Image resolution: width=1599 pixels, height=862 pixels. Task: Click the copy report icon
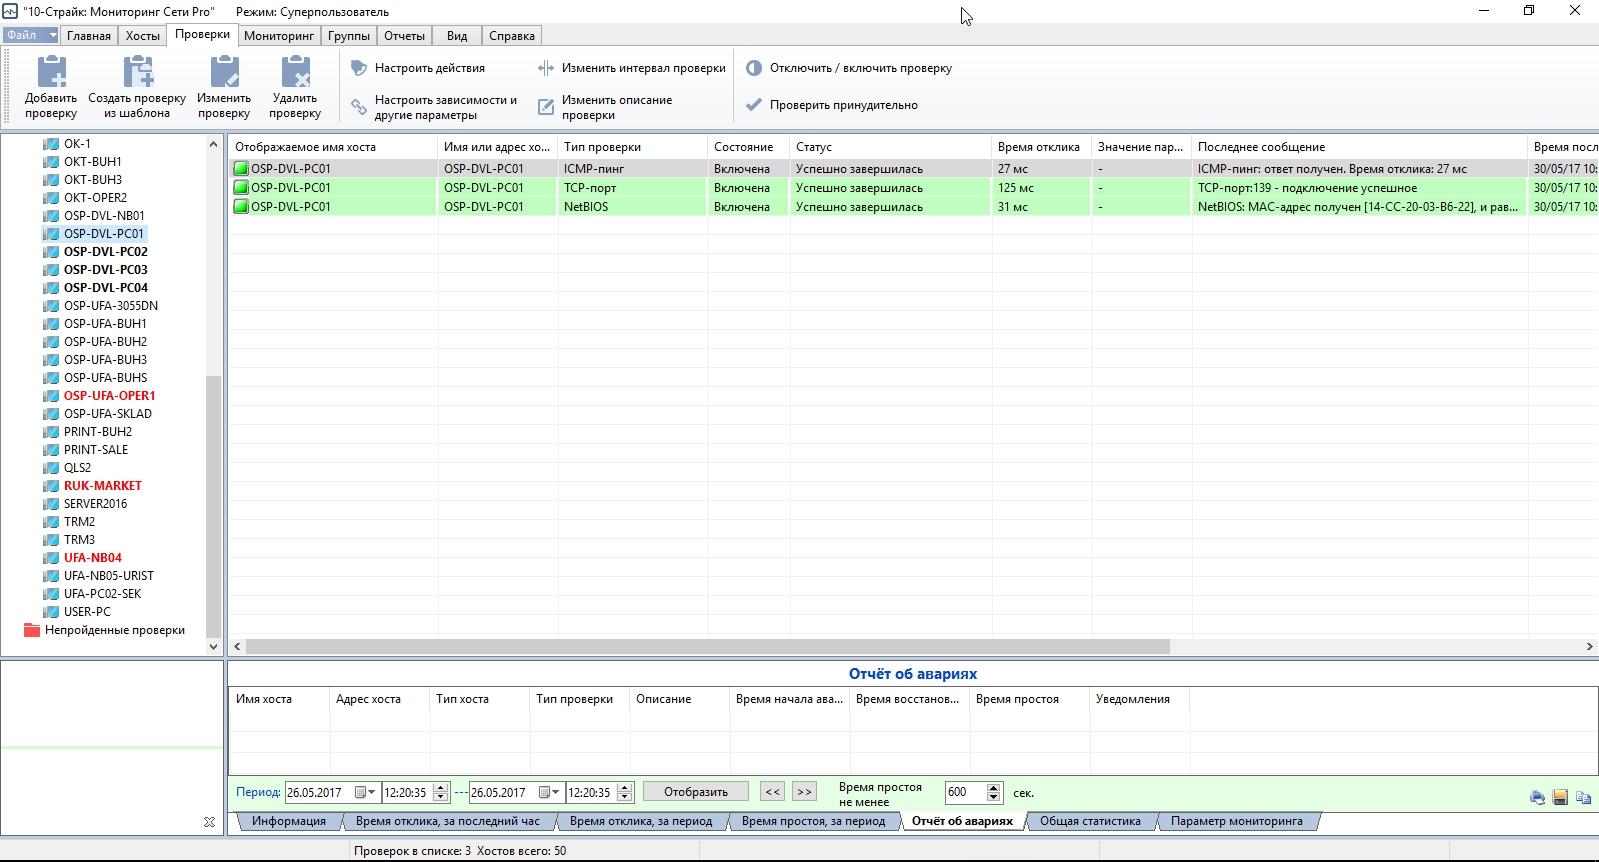point(1583,797)
